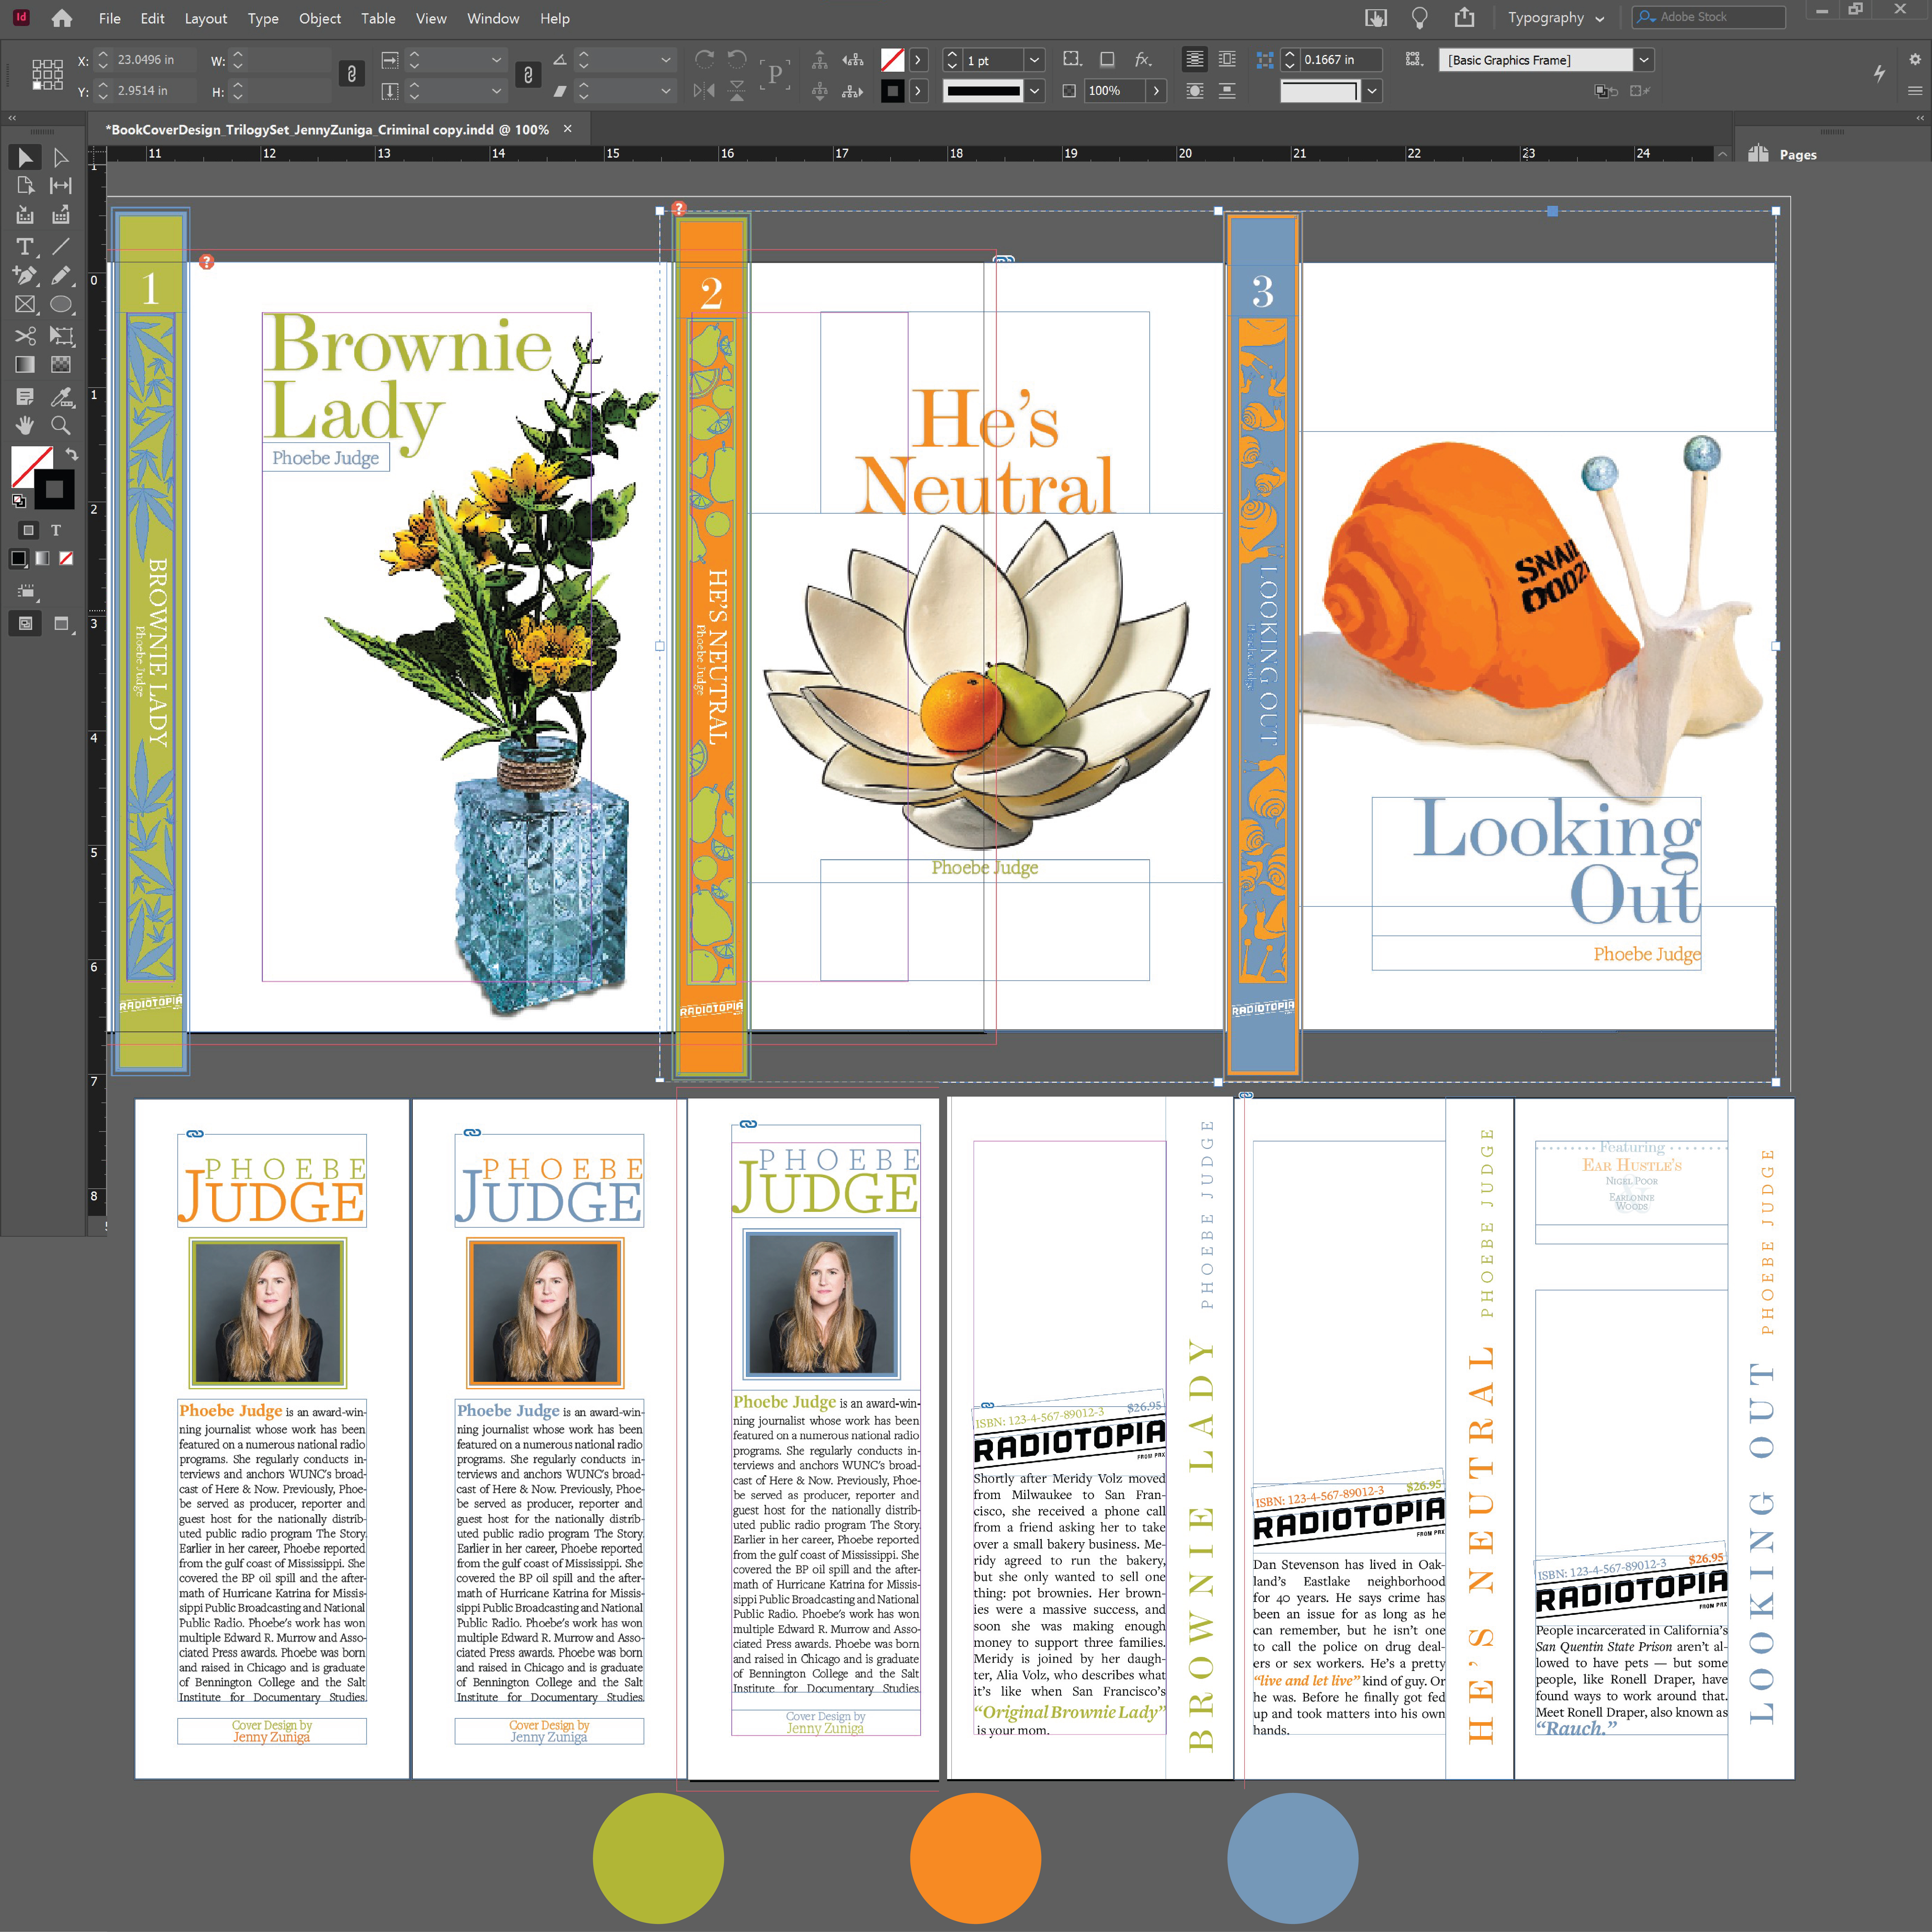The image size is (1932, 1932).
Task: Select the Scissors tool
Action: pos(25,336)
